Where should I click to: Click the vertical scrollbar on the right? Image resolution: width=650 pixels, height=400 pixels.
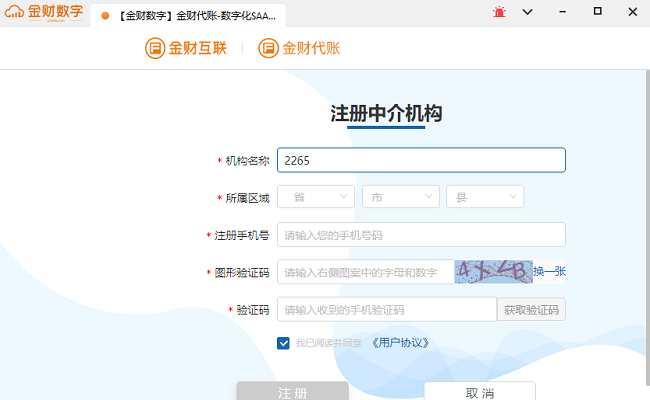point(648,228)
